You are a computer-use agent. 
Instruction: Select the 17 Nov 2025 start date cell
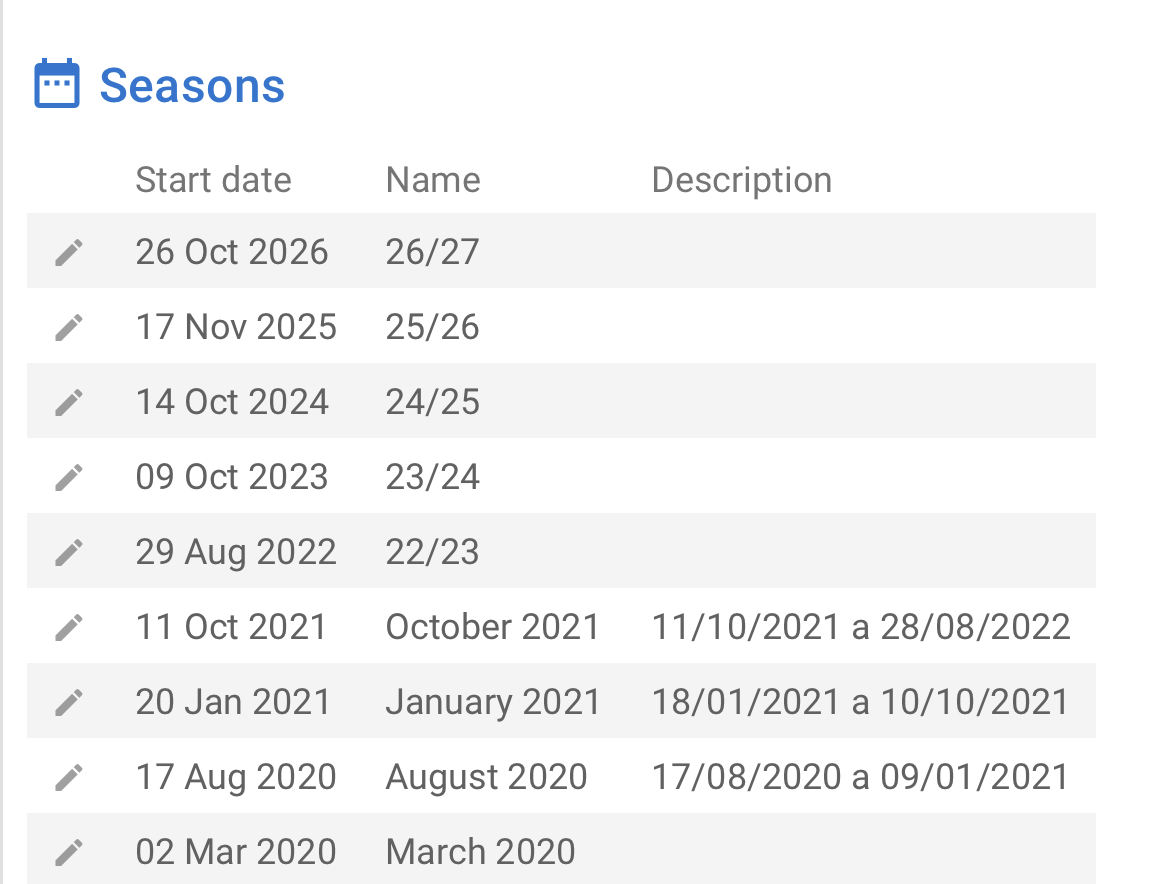[236, 327]
